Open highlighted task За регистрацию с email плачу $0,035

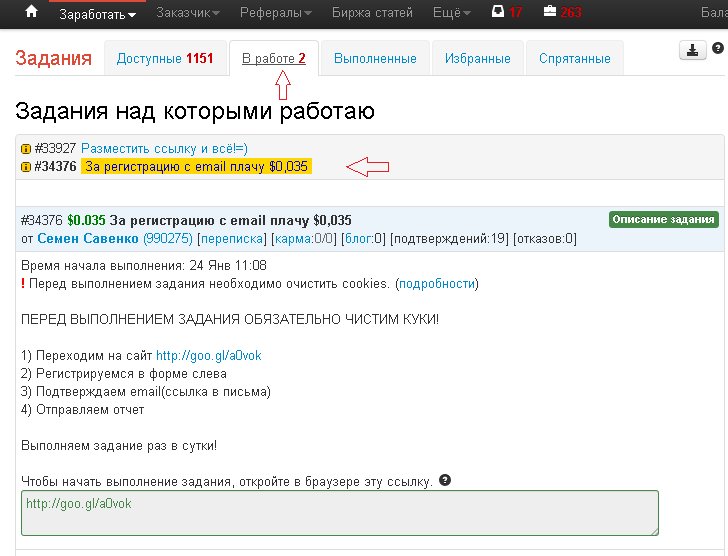(196, 166)
